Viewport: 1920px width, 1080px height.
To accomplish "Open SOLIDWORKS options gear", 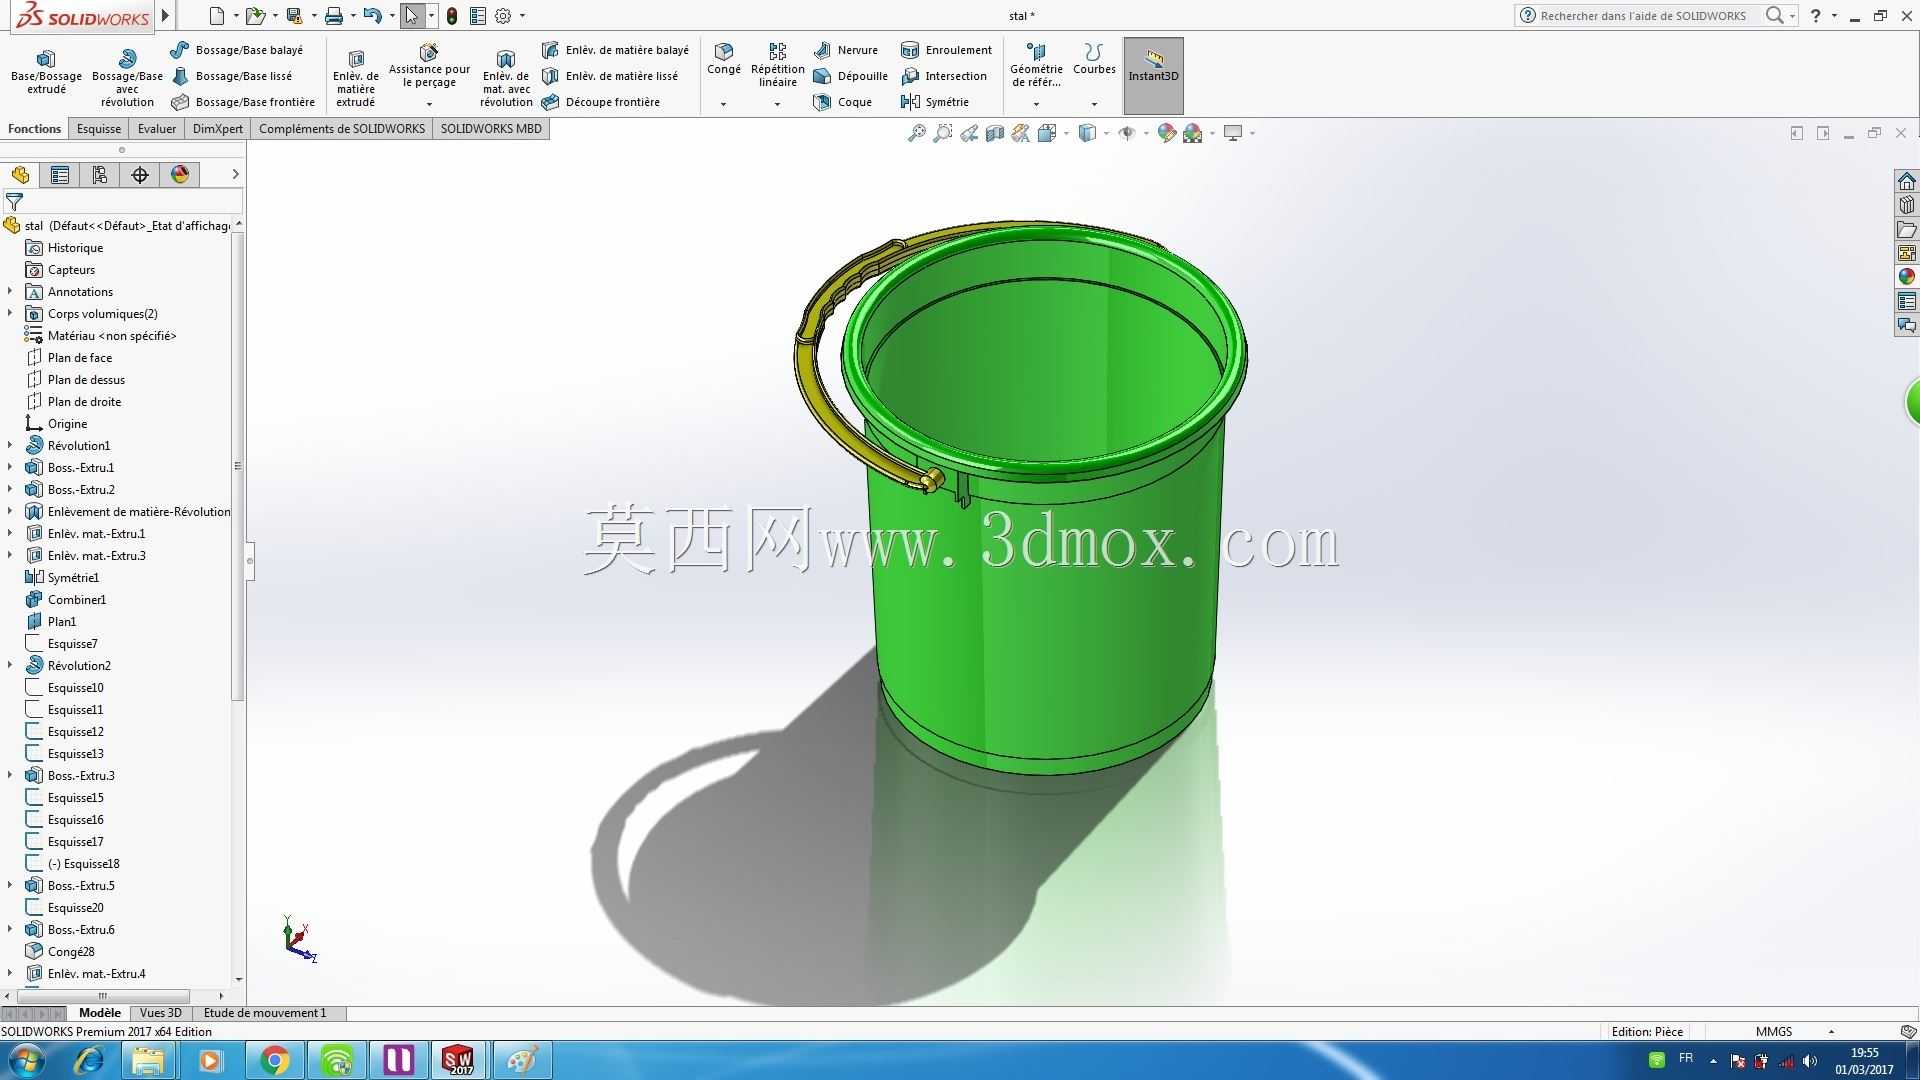I will [x=503, y=16].
